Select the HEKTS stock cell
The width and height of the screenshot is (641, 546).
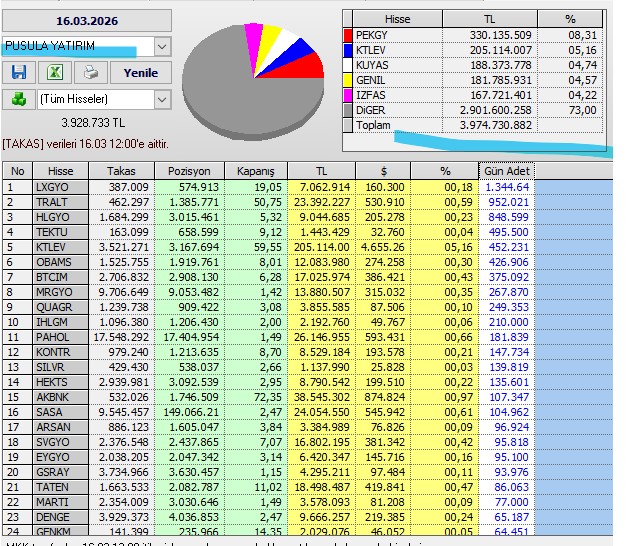point(61,382)
